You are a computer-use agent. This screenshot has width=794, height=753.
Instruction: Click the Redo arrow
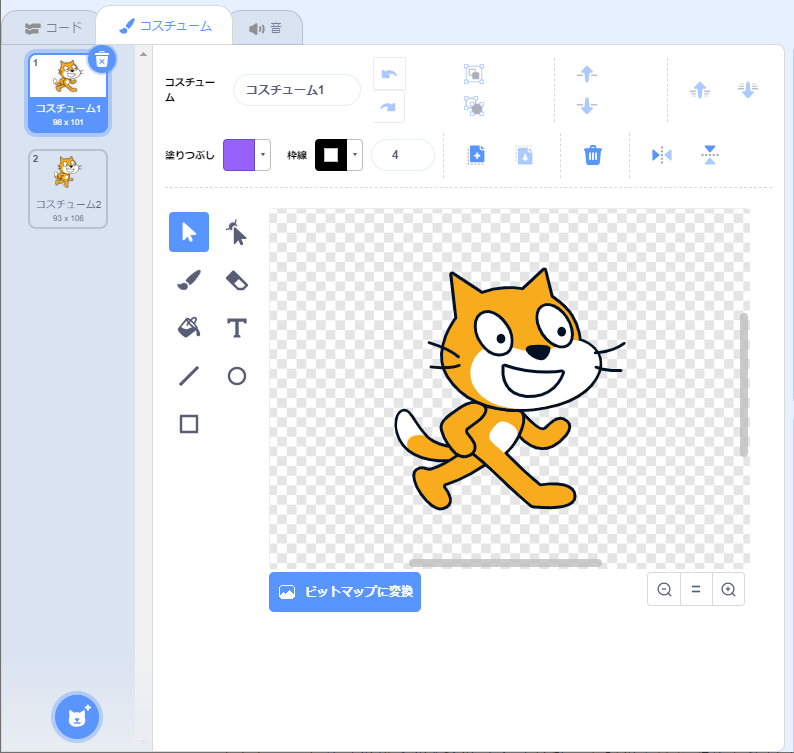pyautogui.click(x=389, y=107)
